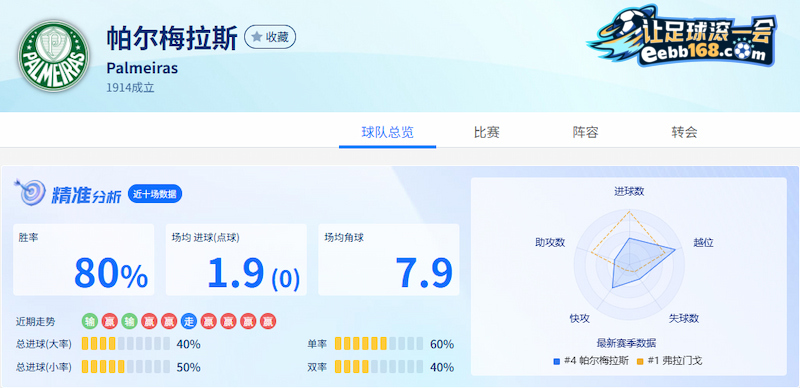Select the 近十场数据 filter pill
The image size is (800, 388).
point(155,195)
